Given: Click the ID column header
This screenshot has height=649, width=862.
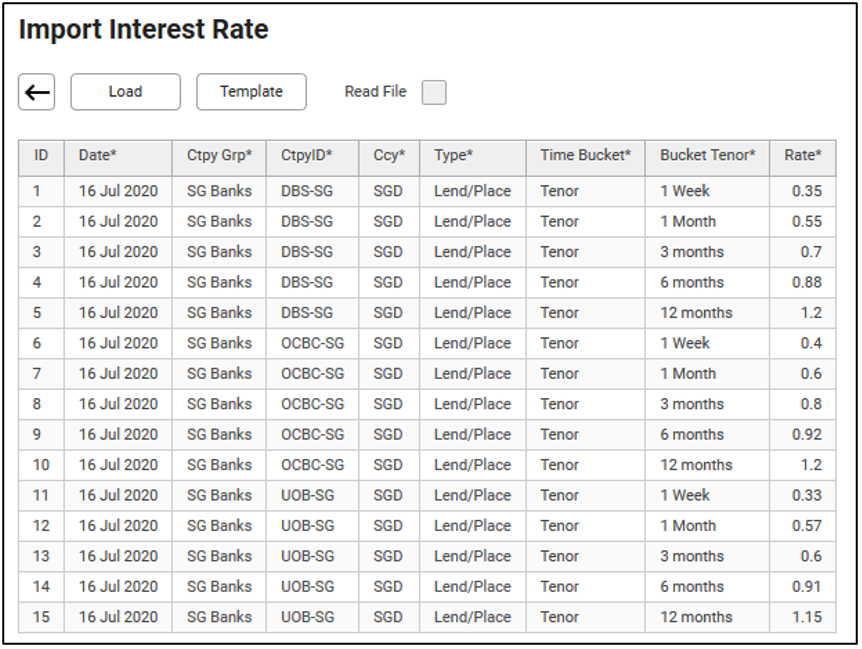Looking at the screenshot, I should [41, 156].
